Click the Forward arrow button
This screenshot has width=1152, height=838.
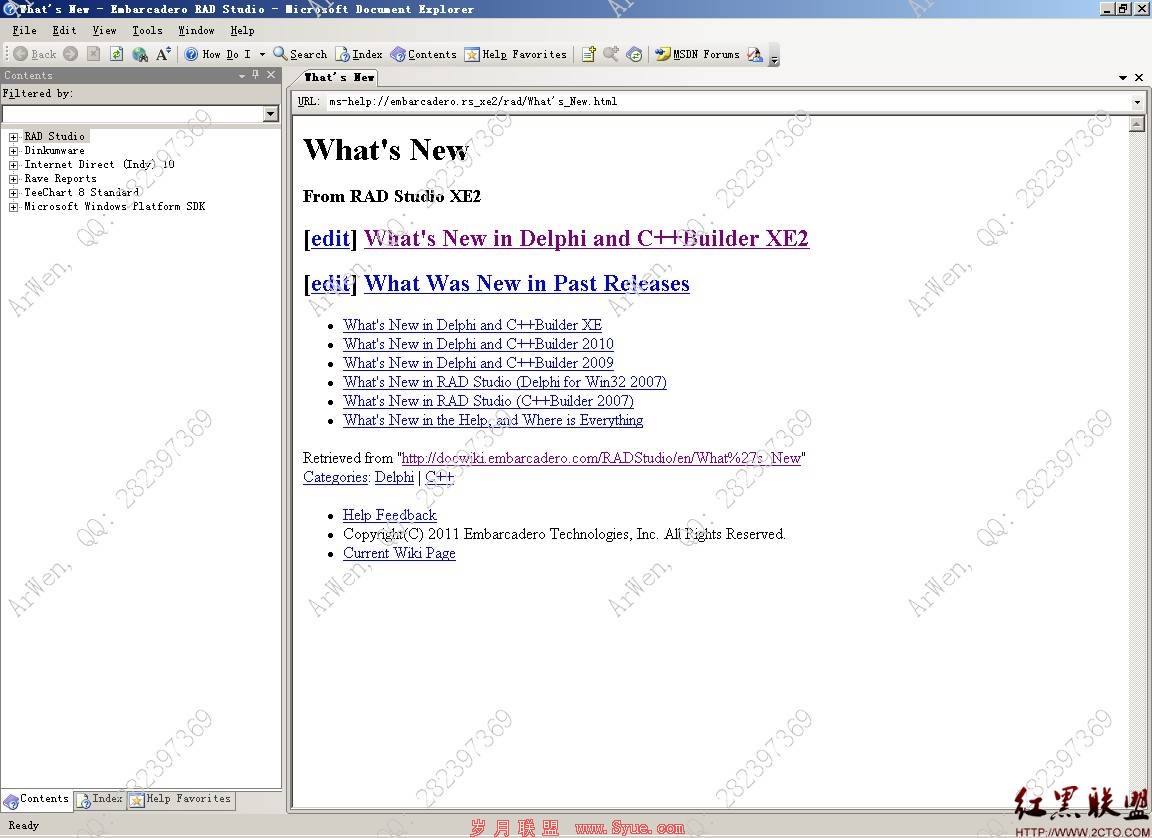pyautogui.click(x=71, y=54)
